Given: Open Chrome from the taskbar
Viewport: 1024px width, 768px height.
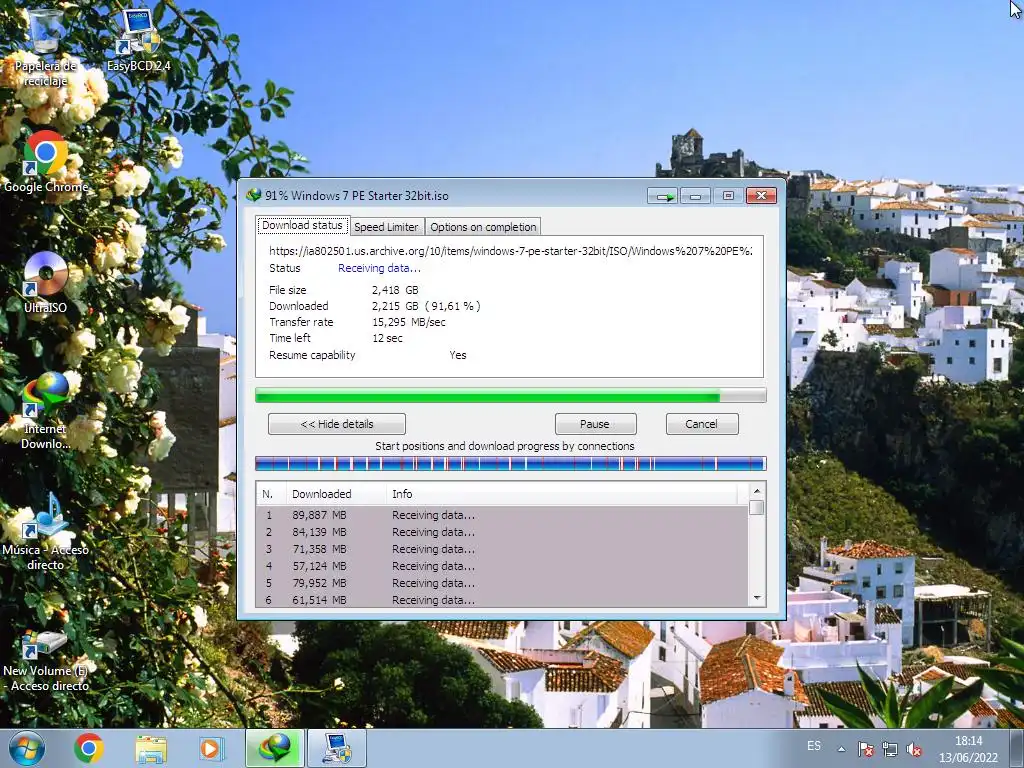Looking at the screenshot, I should pos(89,748).
